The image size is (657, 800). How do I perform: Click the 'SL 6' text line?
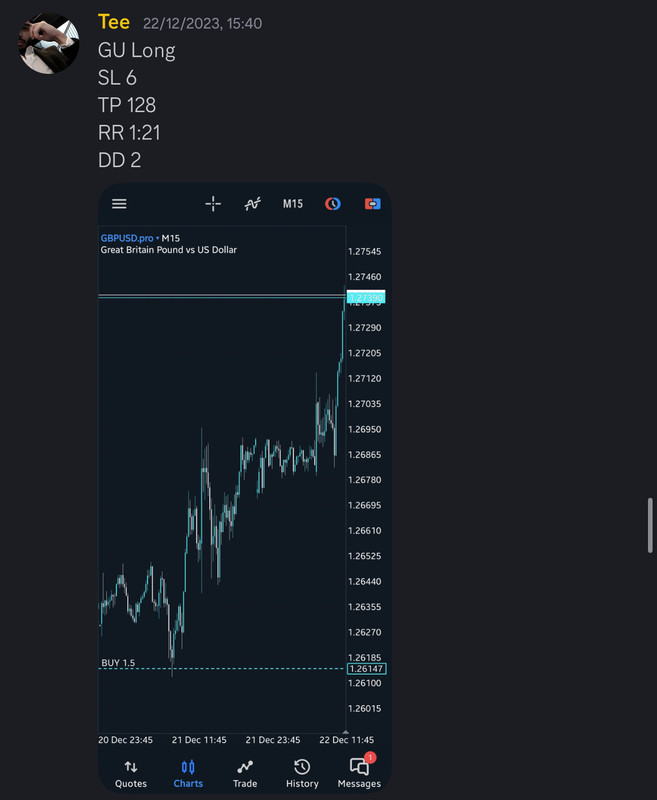pos(117,78)
